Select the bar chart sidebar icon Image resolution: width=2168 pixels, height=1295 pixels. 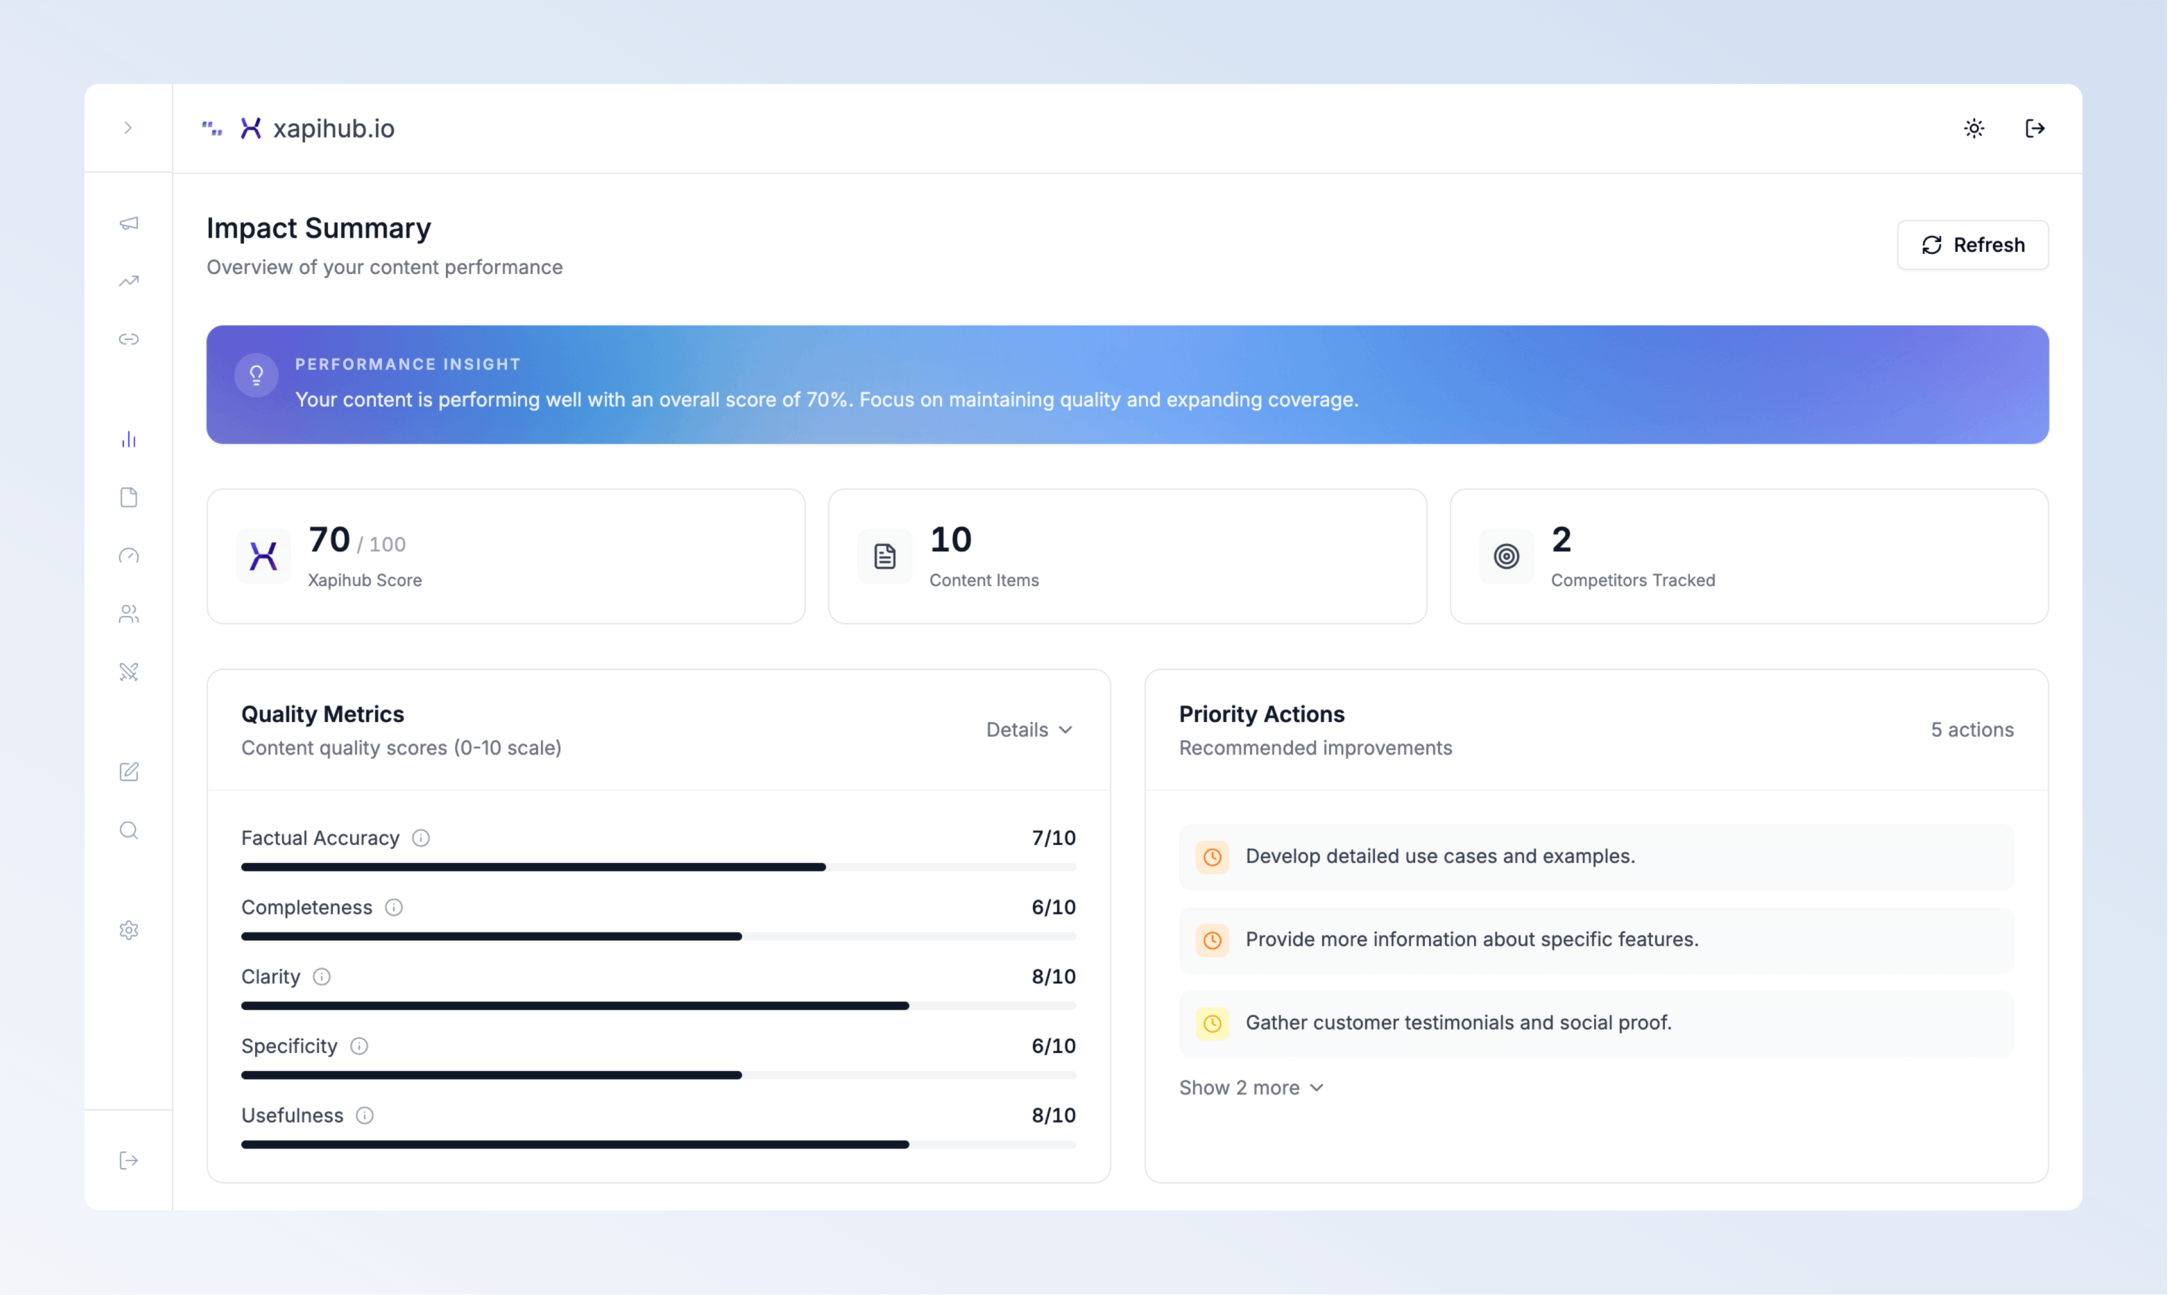point(129,439)
